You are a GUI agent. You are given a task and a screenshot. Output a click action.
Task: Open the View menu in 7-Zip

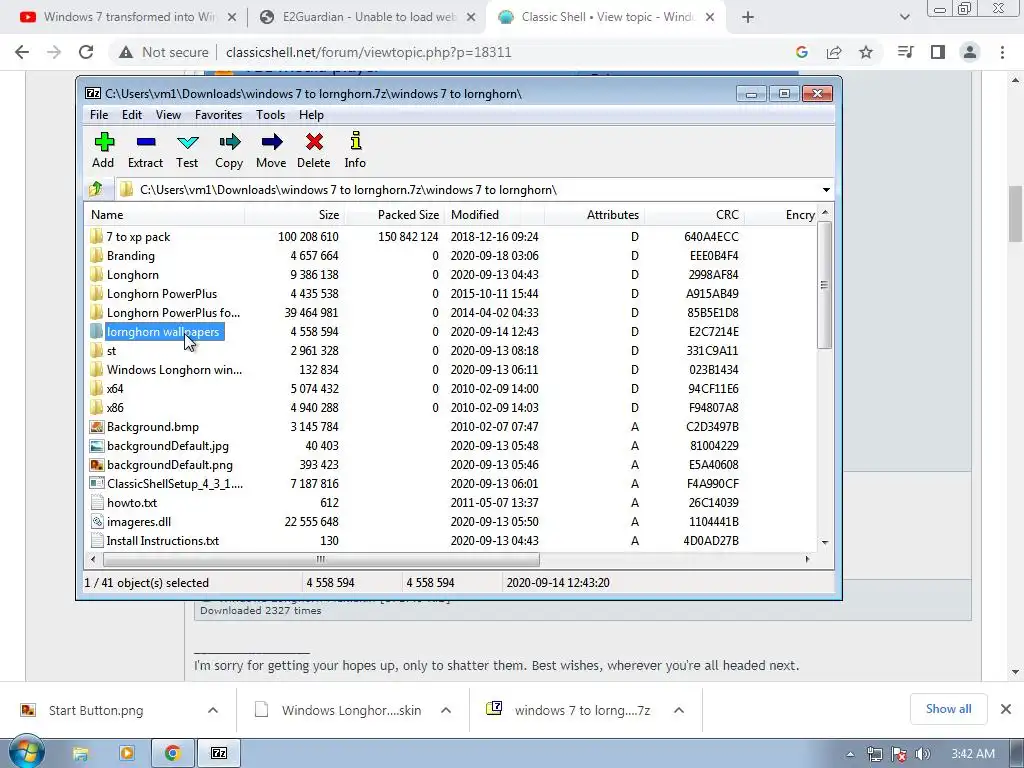(168, 115)
